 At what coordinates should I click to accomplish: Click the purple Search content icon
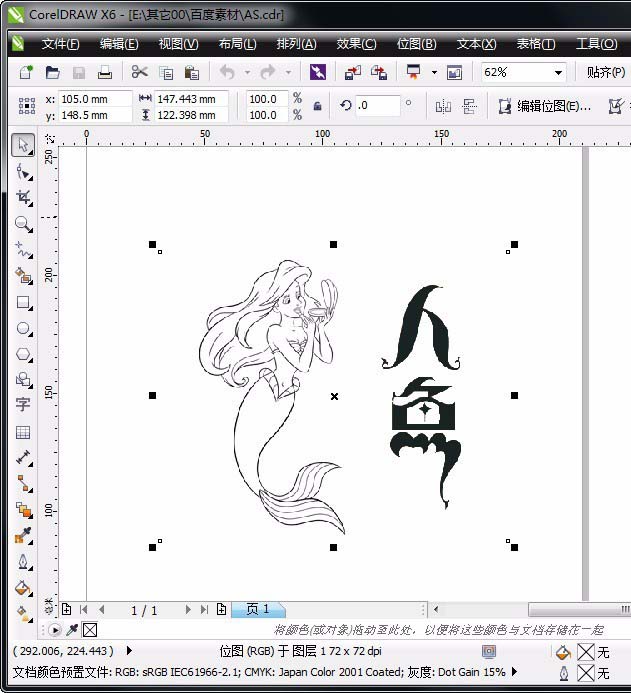[318, 72]
